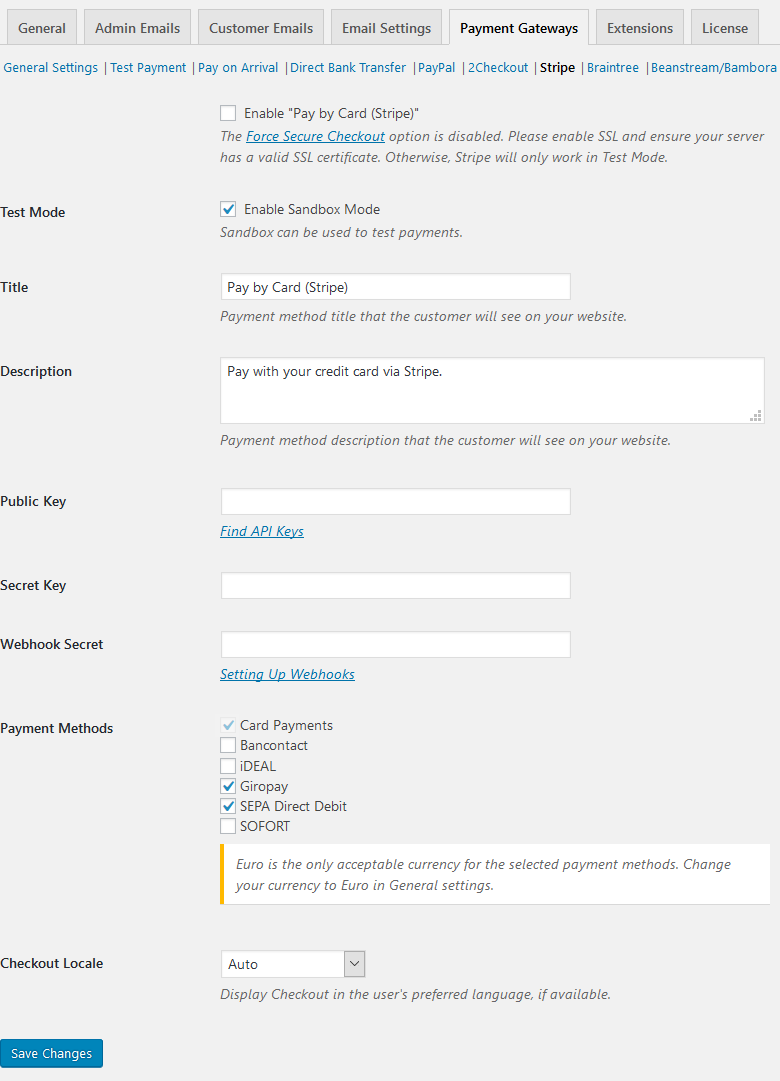Select the PayPal gateway sub-link

click(x=436, y=68)
